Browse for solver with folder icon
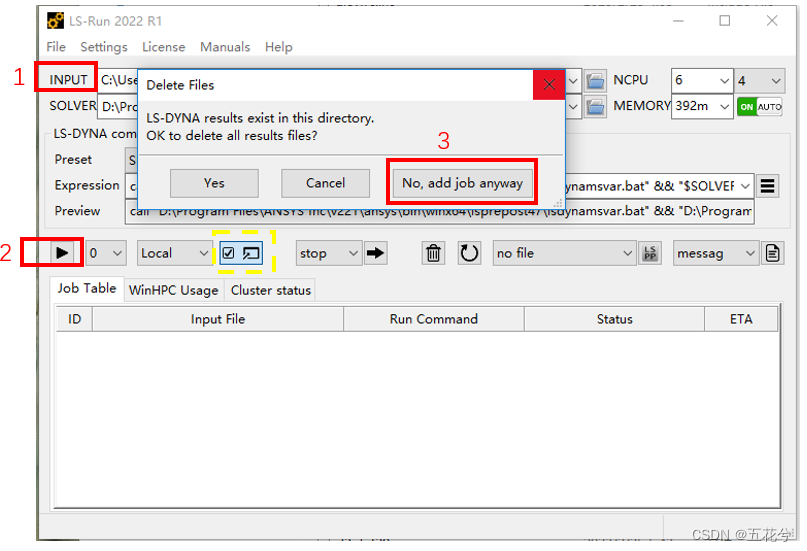Viewport: 807px width, 551px height. [x=596, y=106]
